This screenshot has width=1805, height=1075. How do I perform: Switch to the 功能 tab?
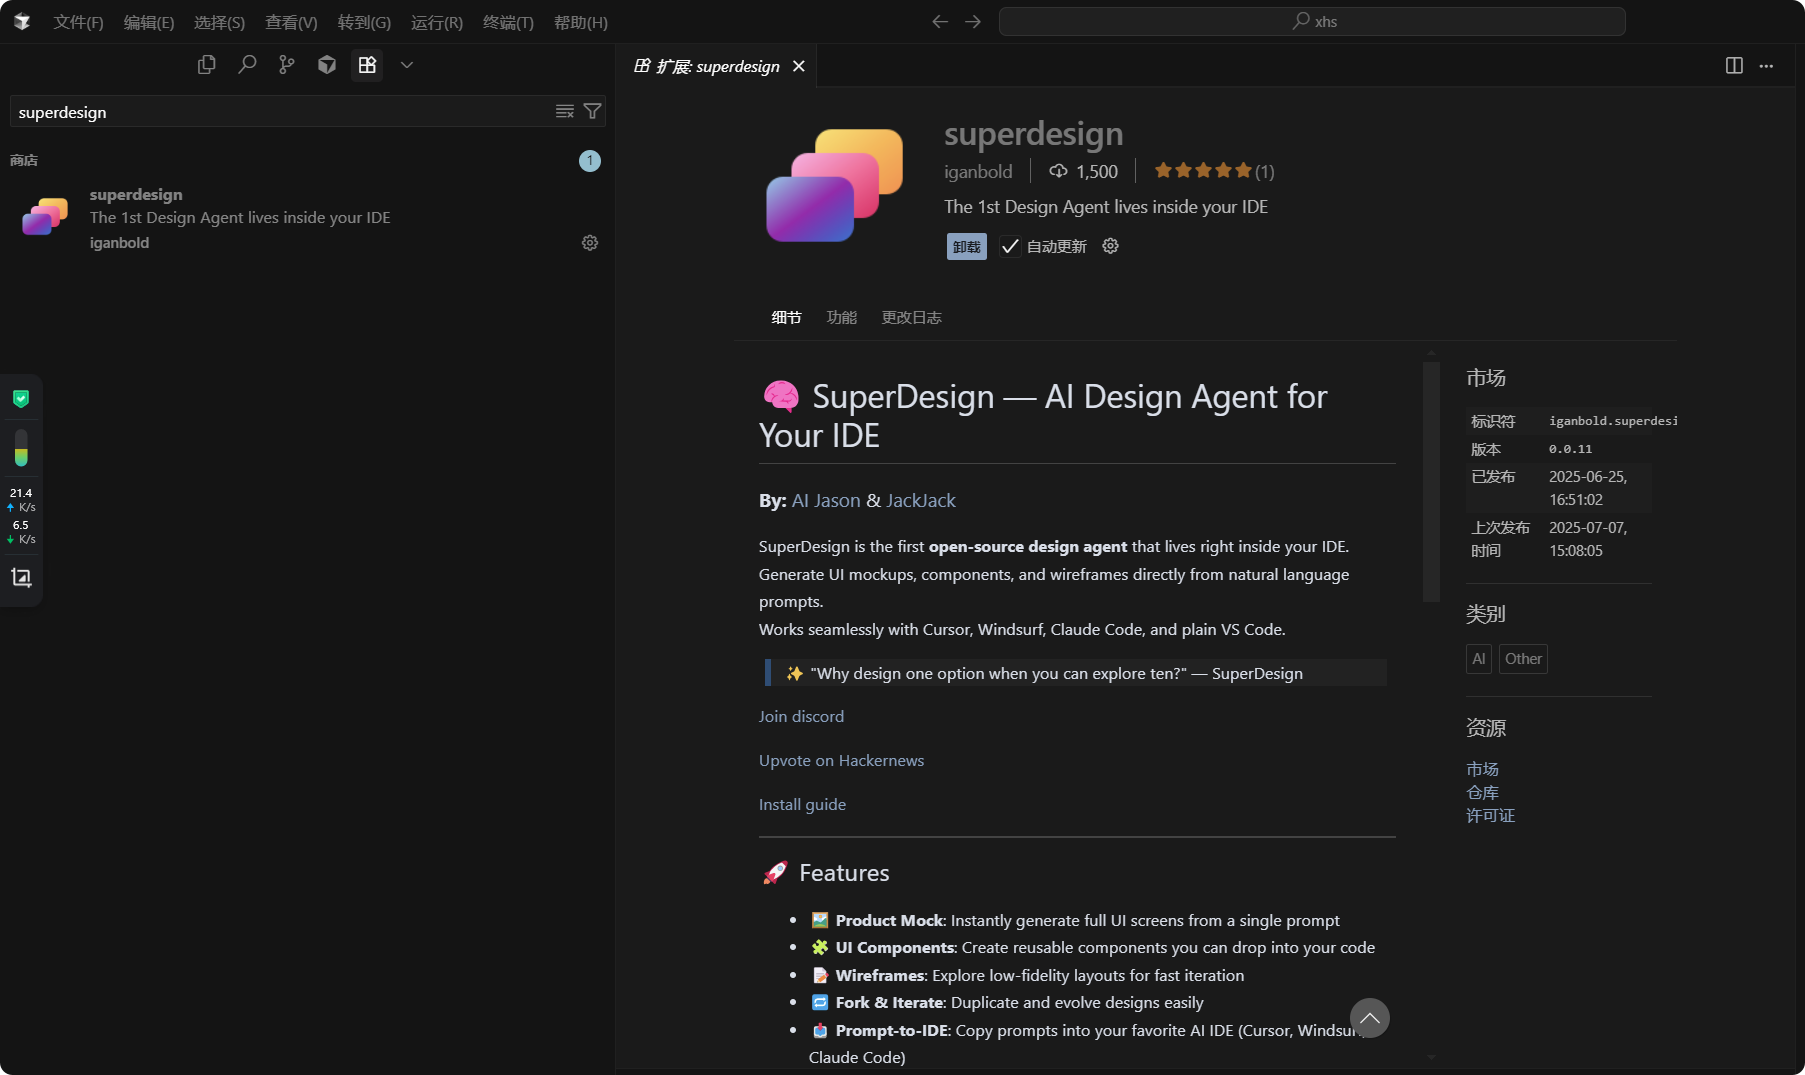coord(842,317)
